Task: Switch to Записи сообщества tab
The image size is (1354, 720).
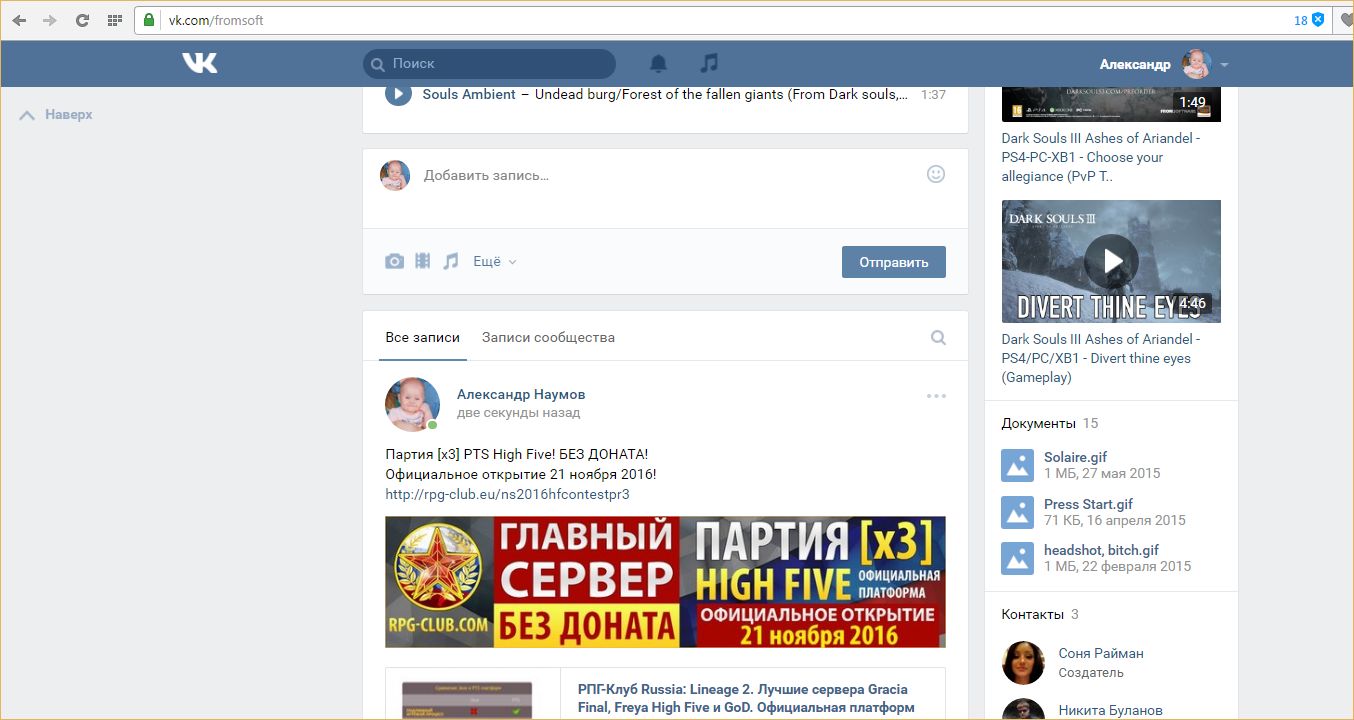Action: 548,338
